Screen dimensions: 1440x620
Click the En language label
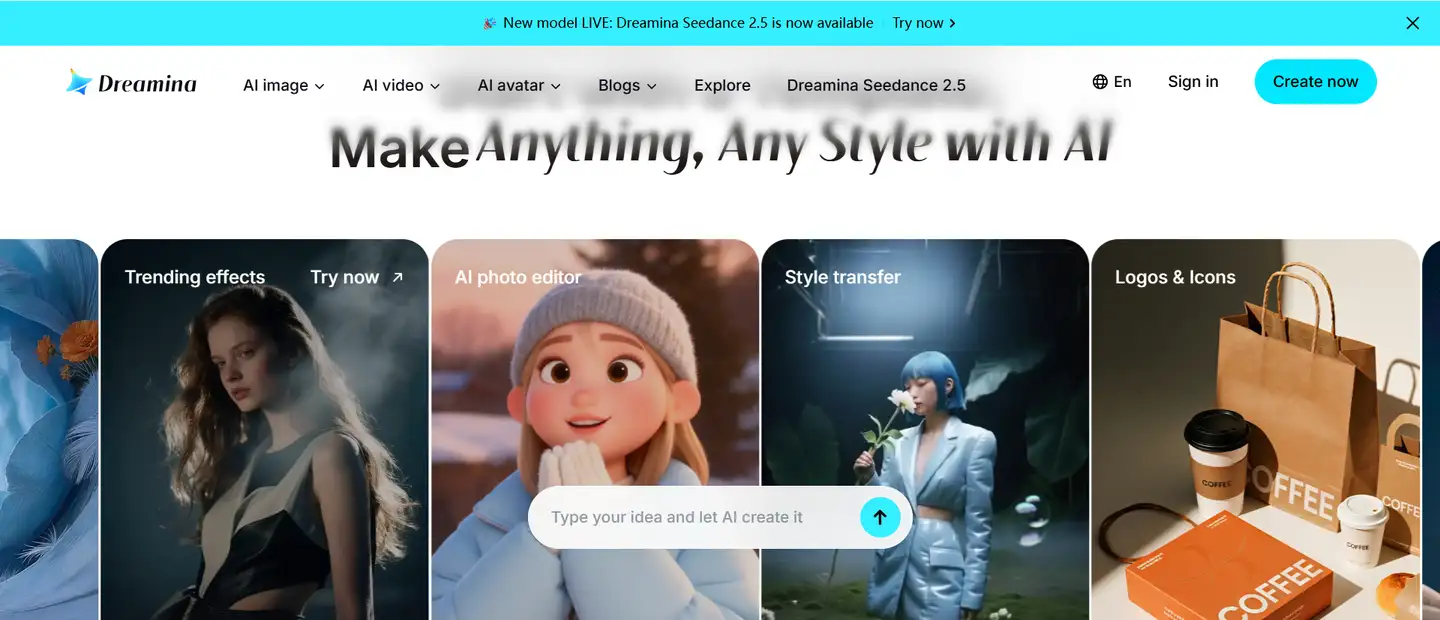click(x=1123, y=82)
